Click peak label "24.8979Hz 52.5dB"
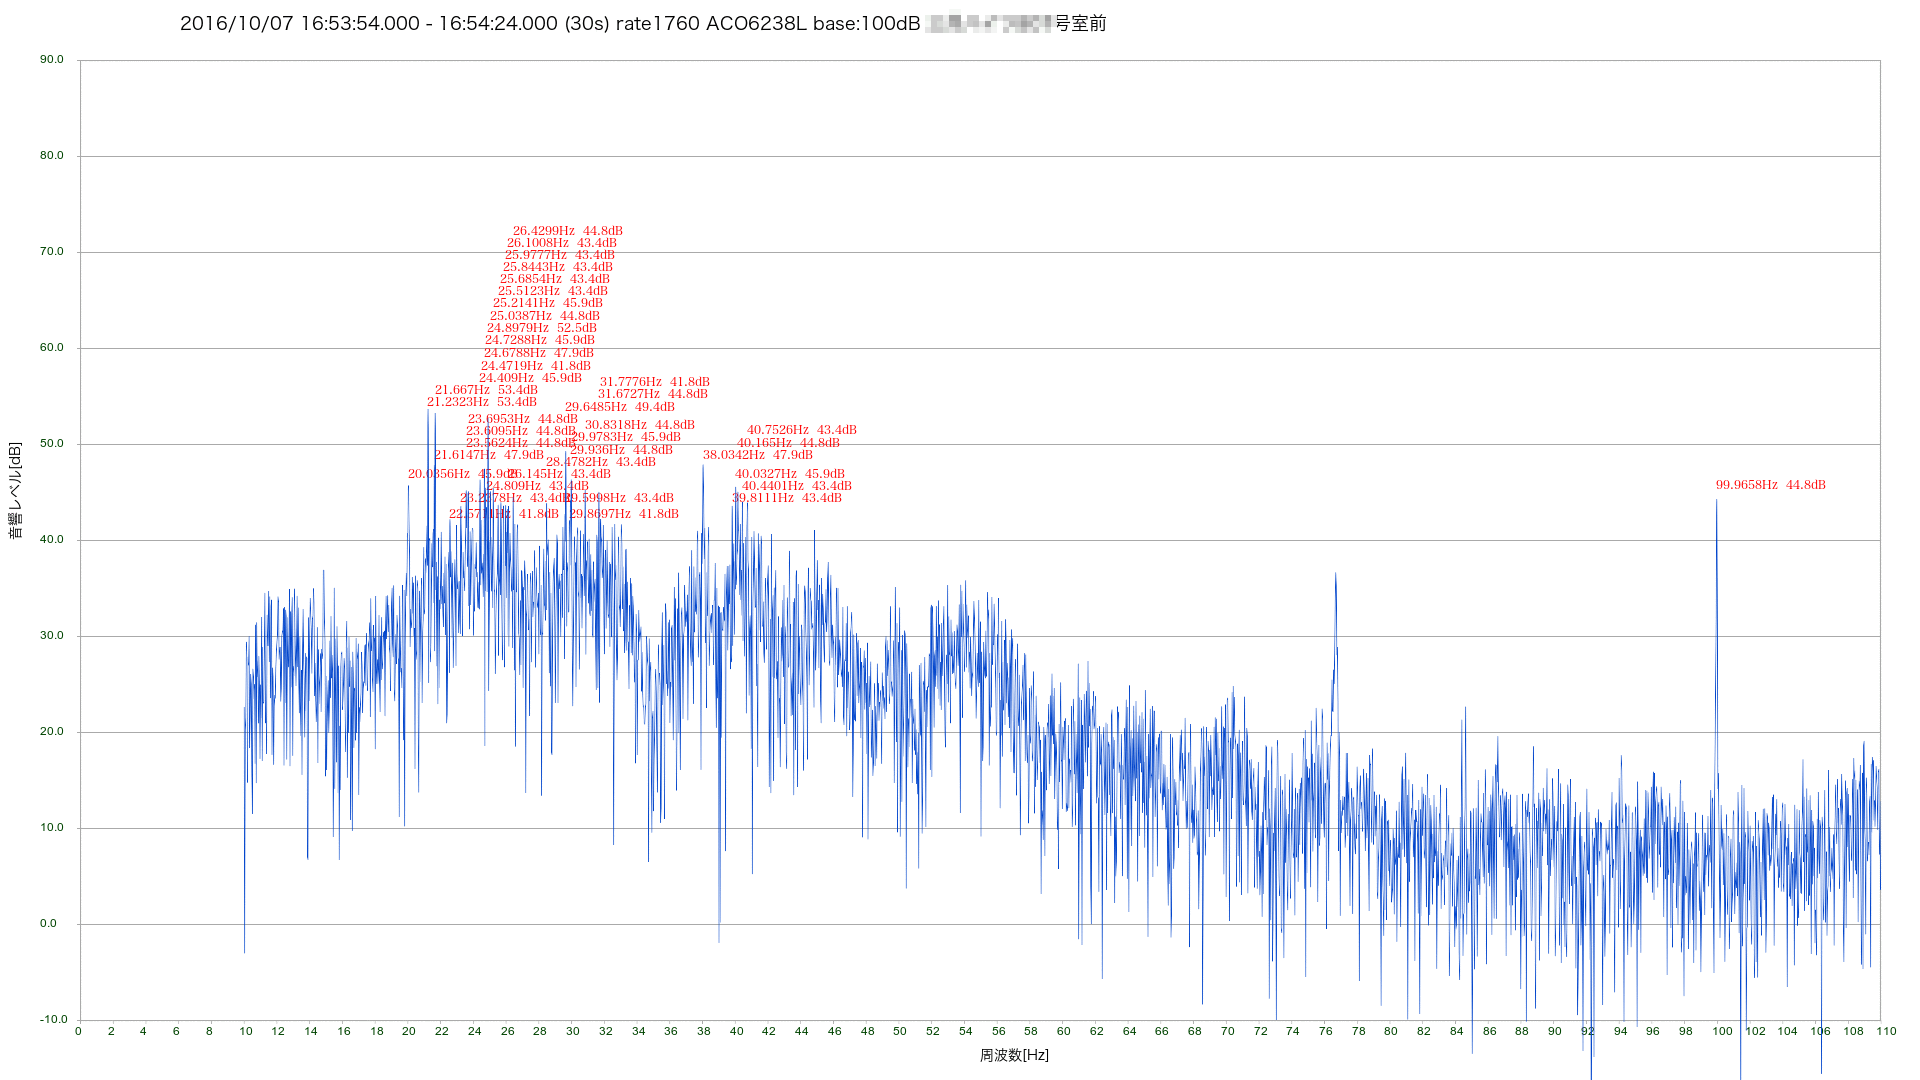 (x=542, y=328)
